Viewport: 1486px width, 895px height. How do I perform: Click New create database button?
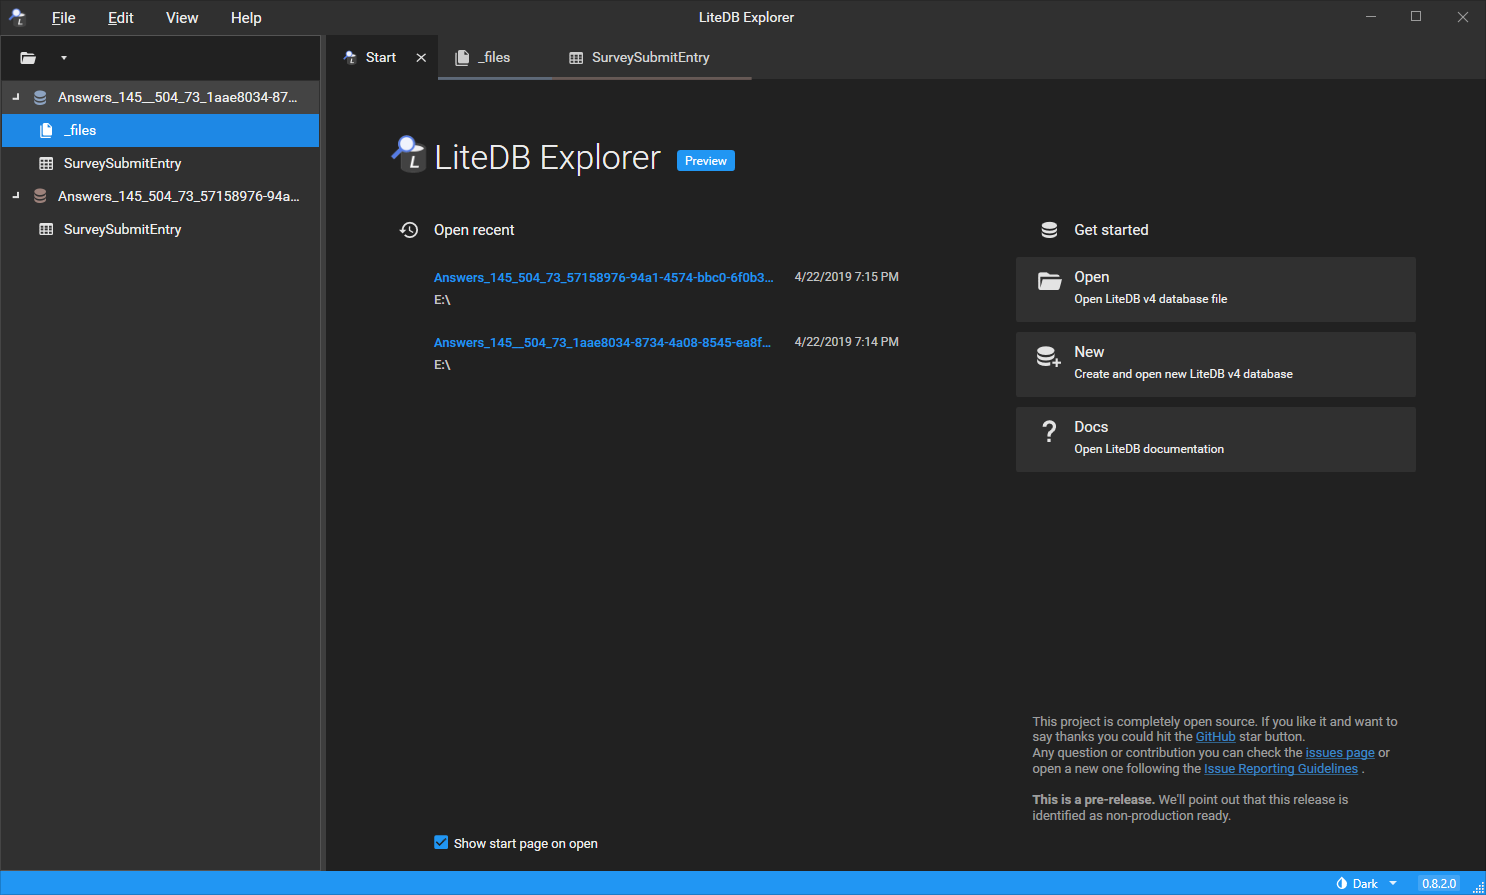tap(1216, 364)
